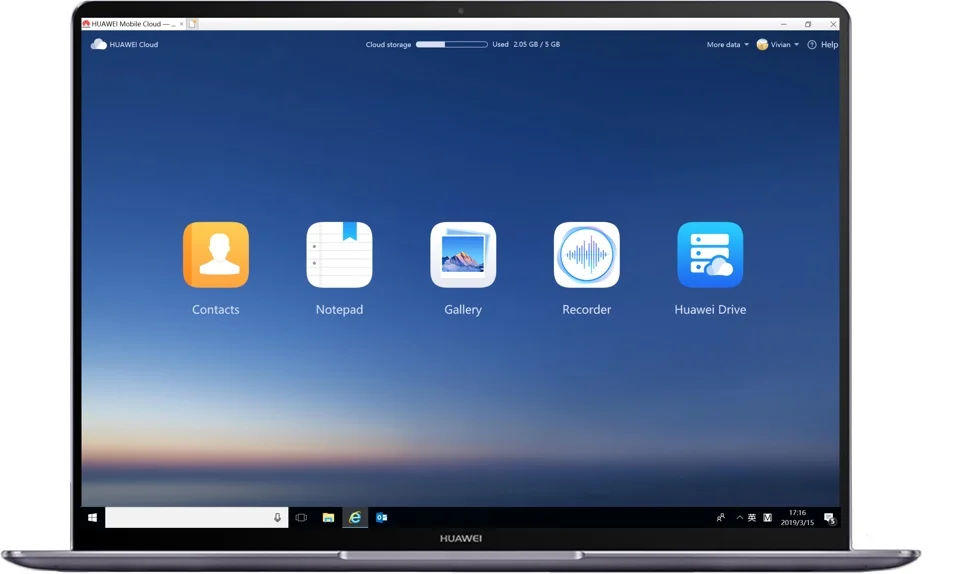Click the taskbar clock showing 17:16

pyautogui.click(x=797, y=518)
